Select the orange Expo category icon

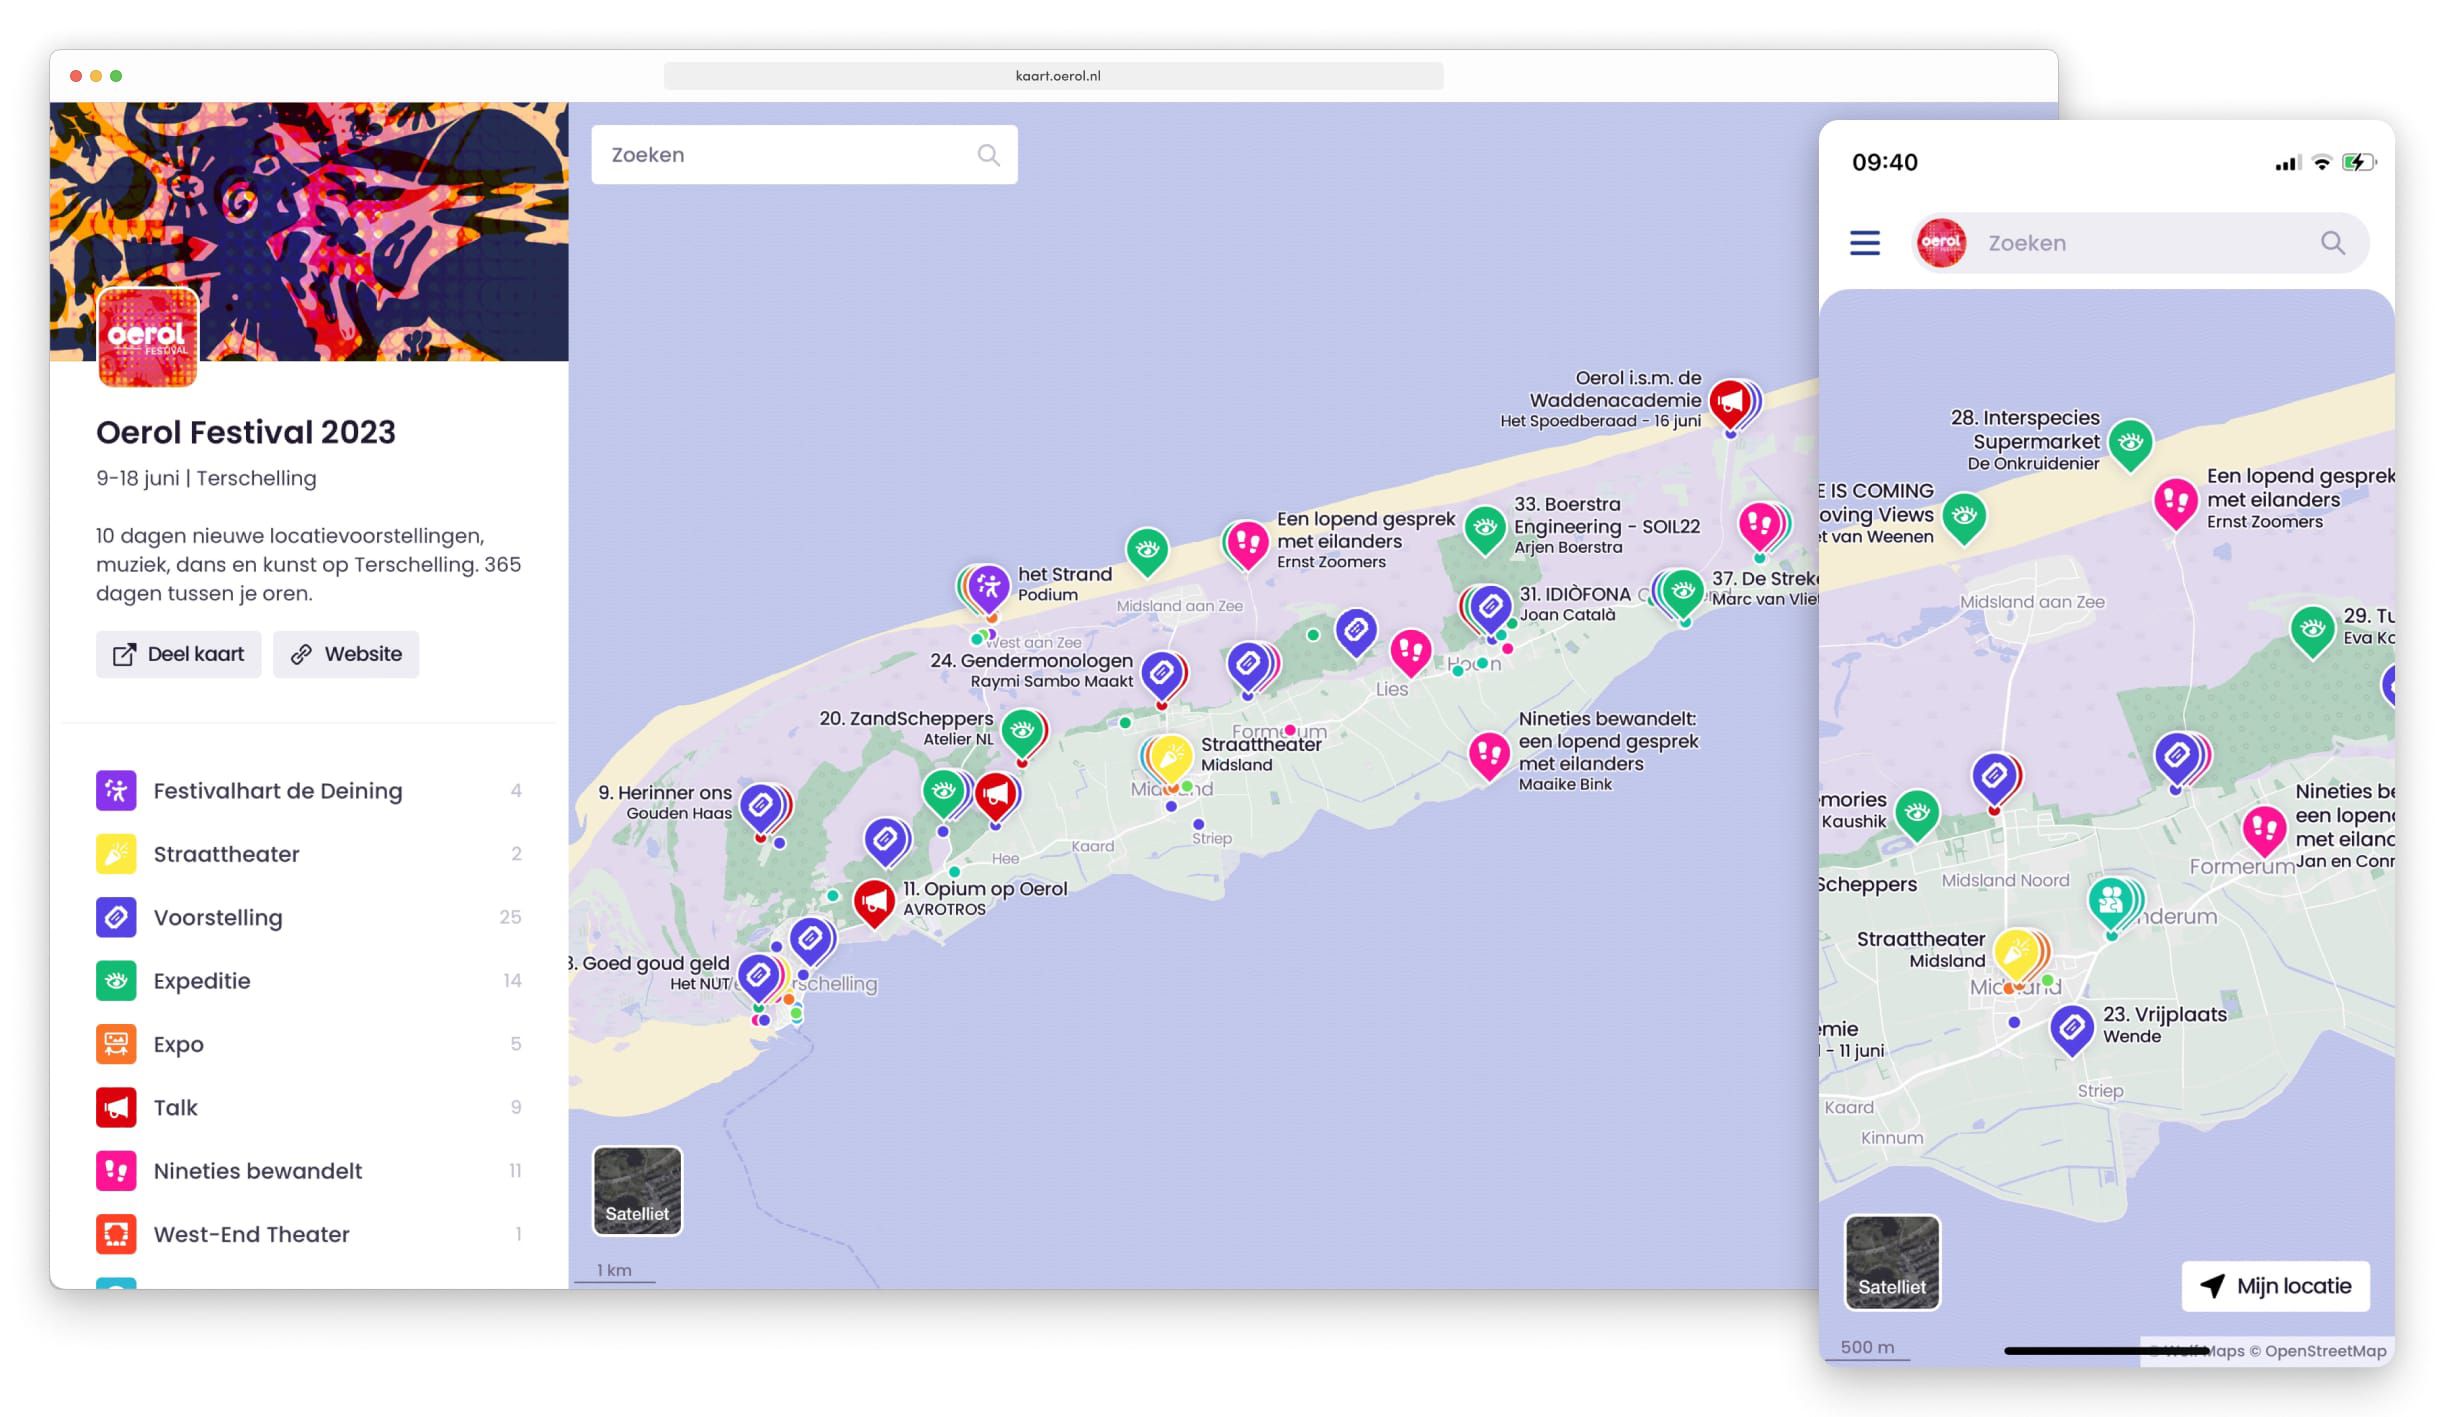[x=116, y=1044]
